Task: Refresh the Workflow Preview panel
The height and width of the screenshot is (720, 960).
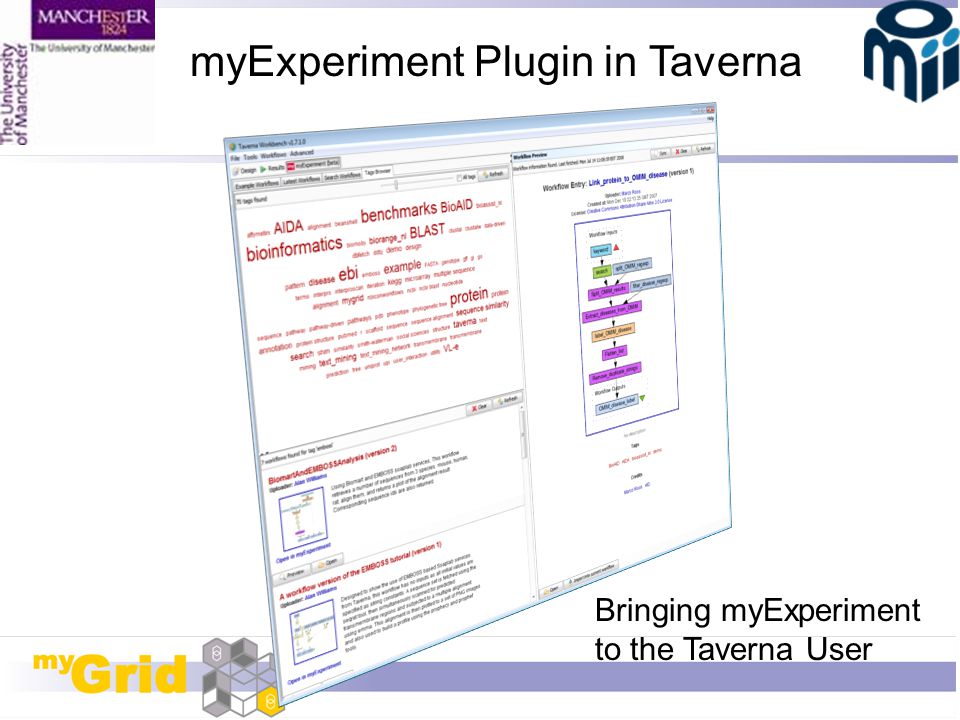Action: coord(703,148)
